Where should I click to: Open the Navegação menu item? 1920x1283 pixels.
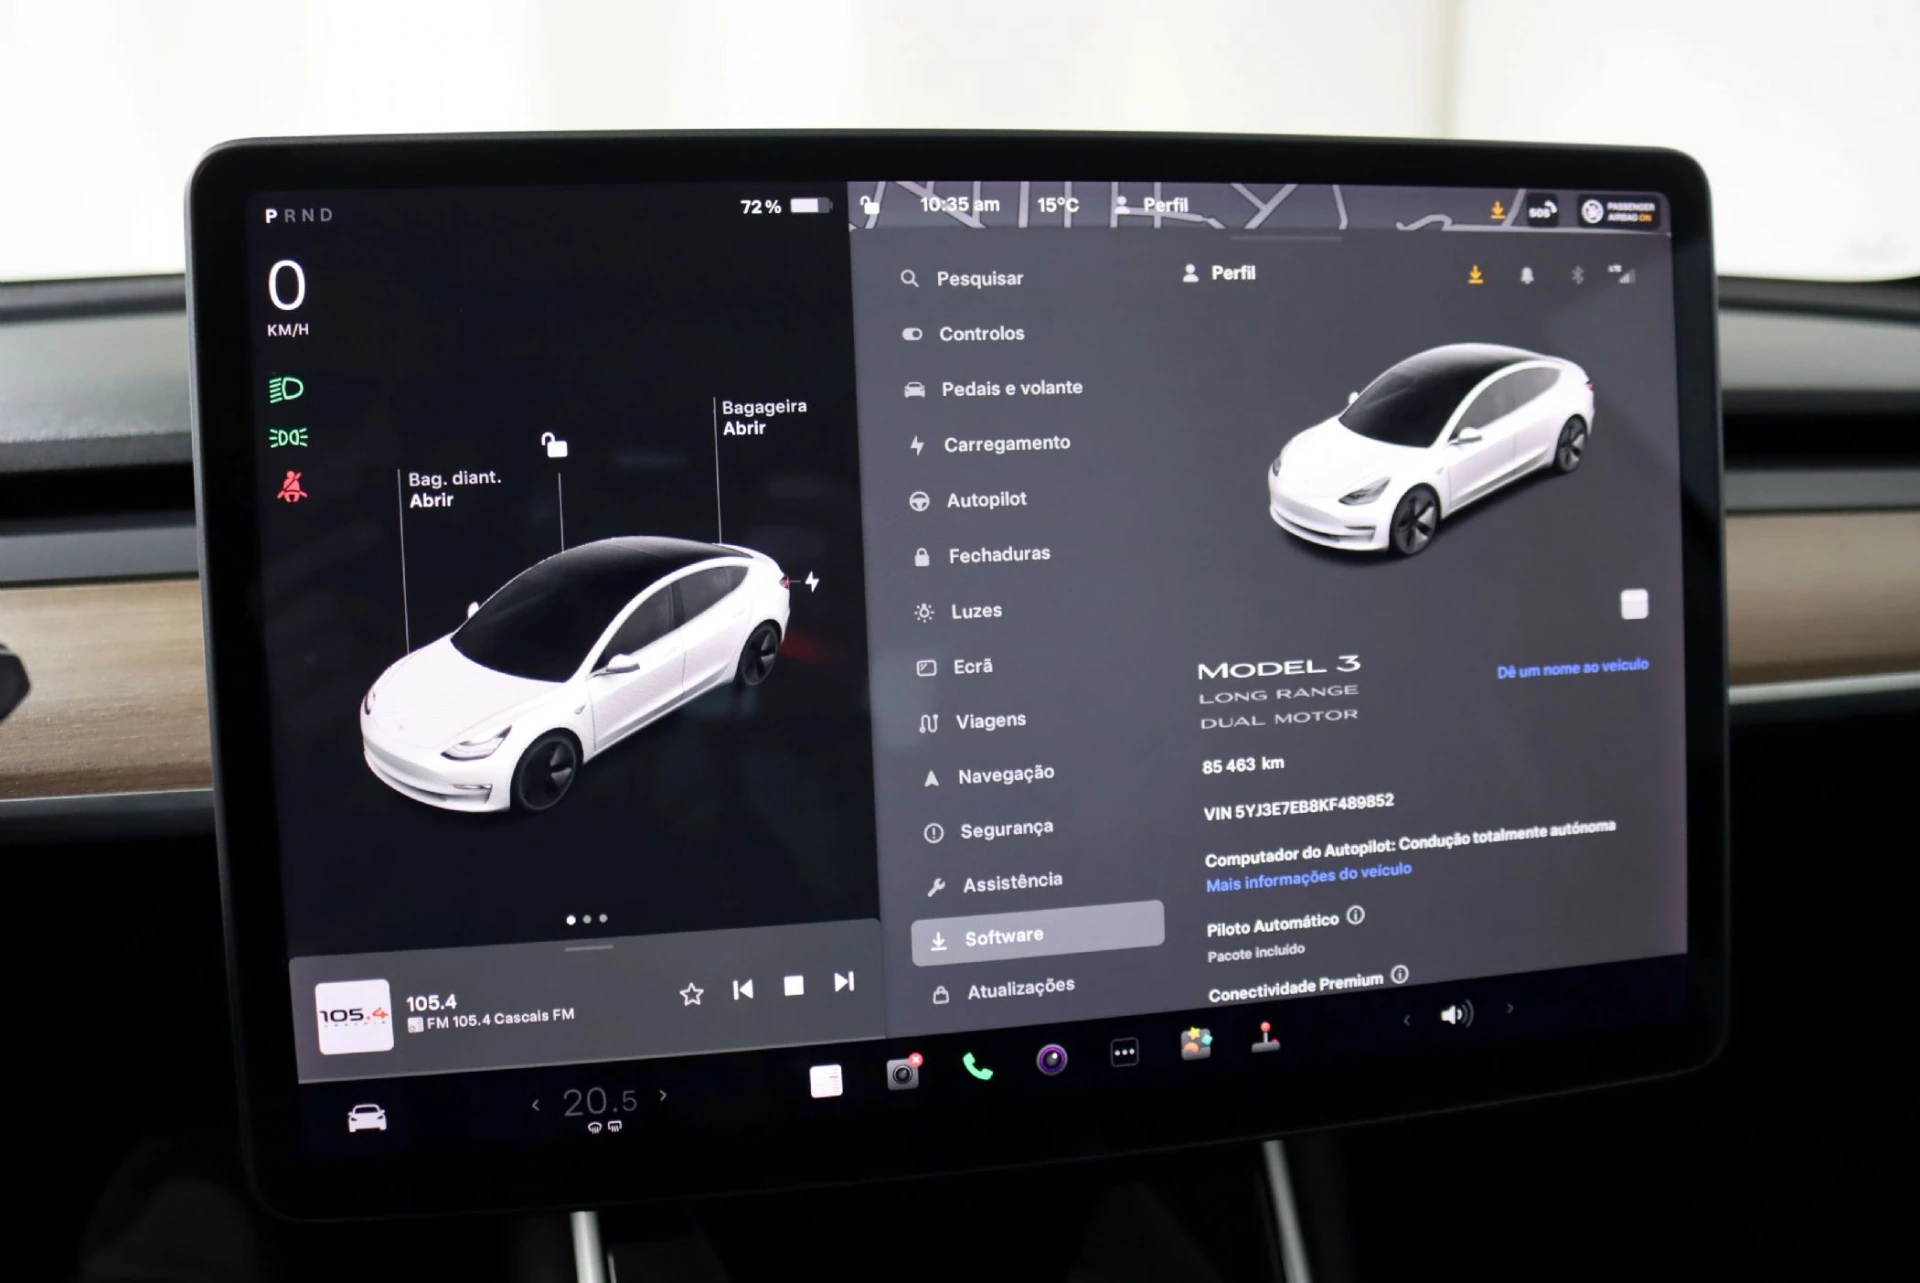click(x=989, y=775)
